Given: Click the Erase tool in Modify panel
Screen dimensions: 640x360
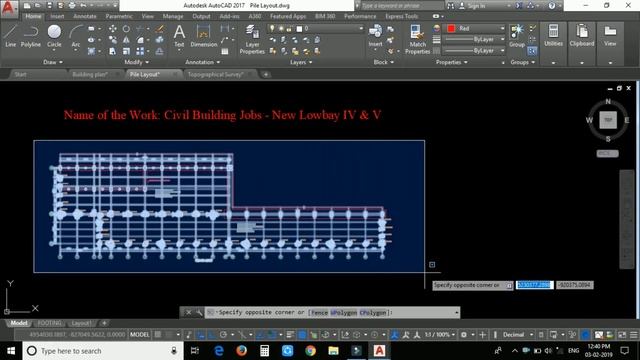Looking at the screenshot, I should pyautogui.click(x=160, y=29).
